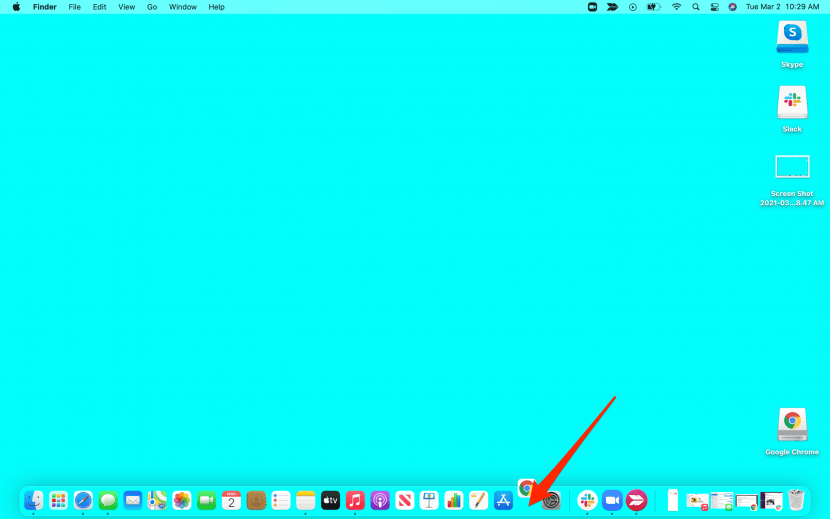Open System Preferences in the Dock

click(550, 500)
